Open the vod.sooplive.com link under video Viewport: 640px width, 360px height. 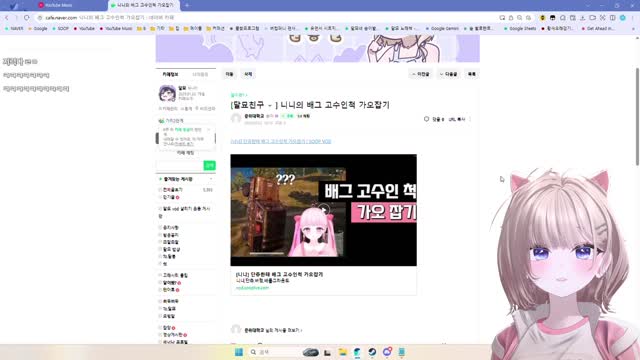pyautogui.click(x=252, y=288)
